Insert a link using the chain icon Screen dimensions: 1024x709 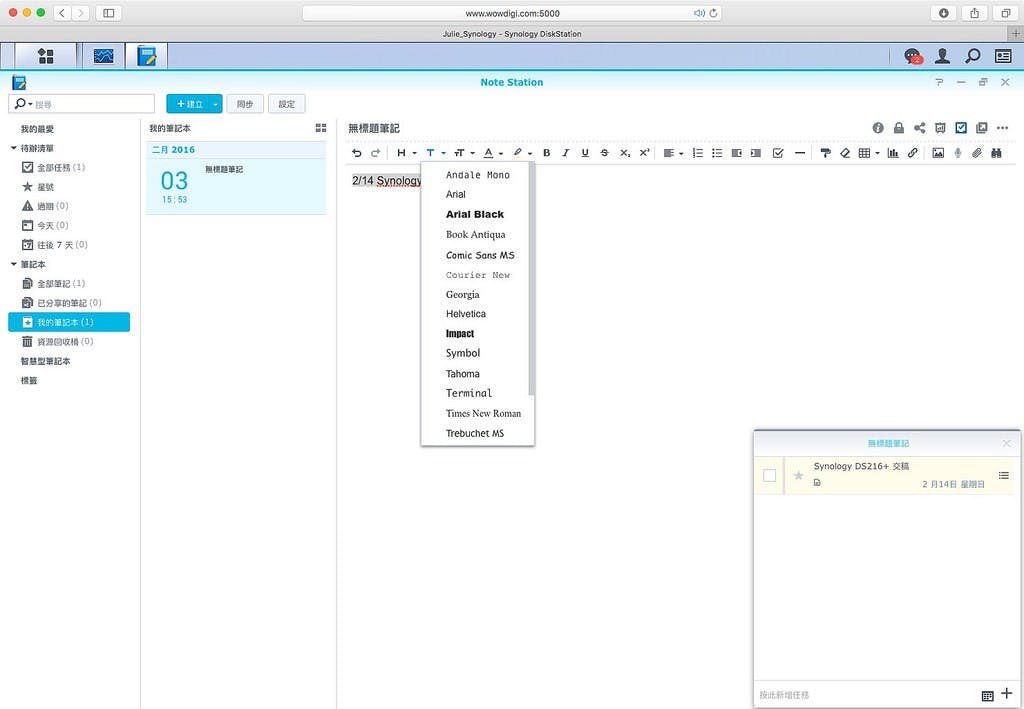[x=912, y=153]
